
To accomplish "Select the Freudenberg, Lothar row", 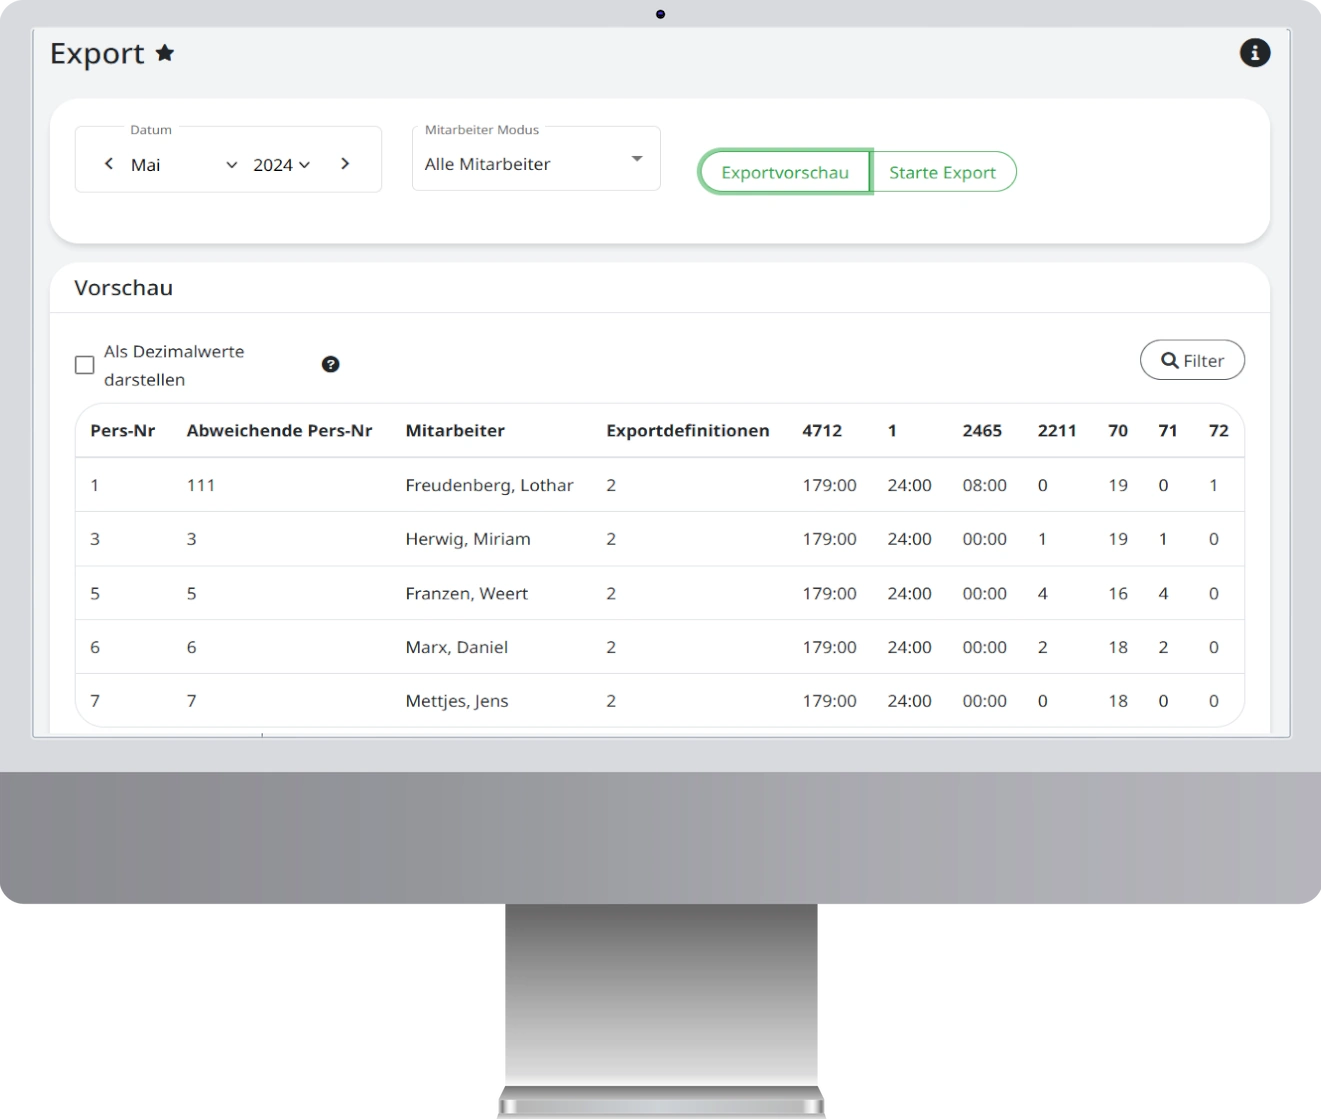I will tap(489, 485).
